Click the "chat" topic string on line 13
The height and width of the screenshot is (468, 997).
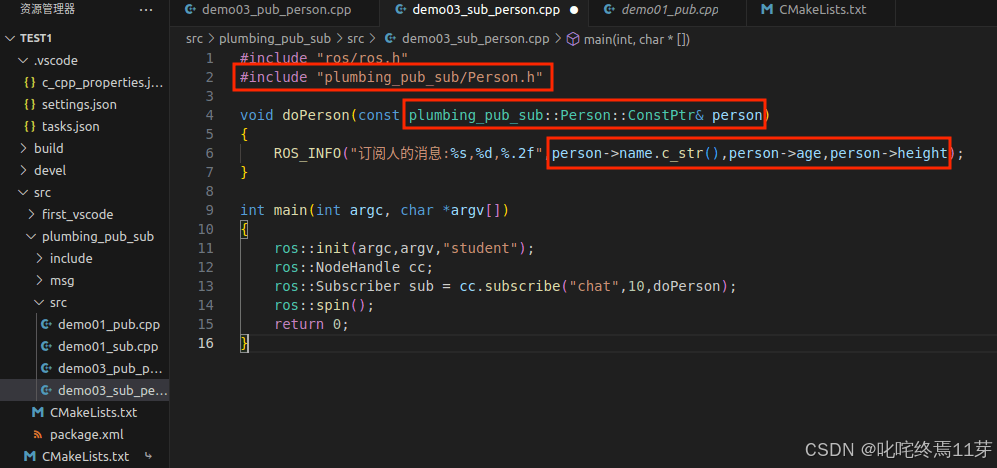pos(595,286)
